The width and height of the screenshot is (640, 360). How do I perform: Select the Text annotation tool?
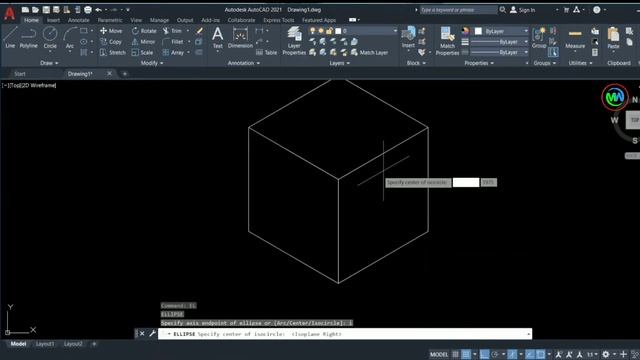[x=218, y=38]
